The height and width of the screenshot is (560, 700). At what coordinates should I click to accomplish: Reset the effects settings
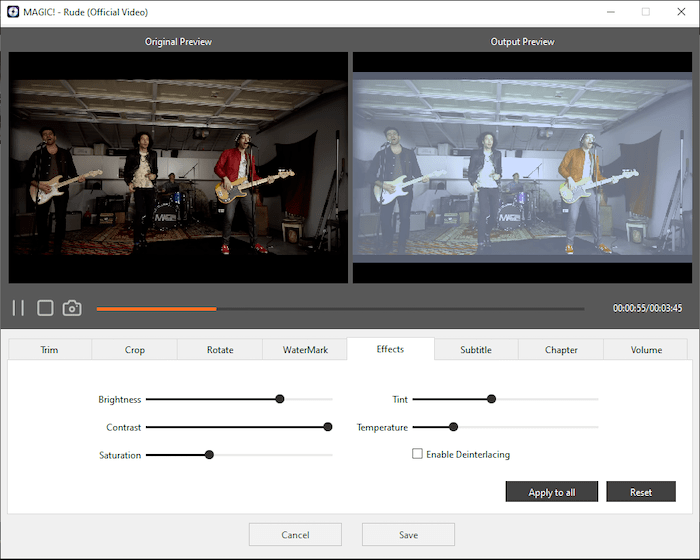(641, 492)
